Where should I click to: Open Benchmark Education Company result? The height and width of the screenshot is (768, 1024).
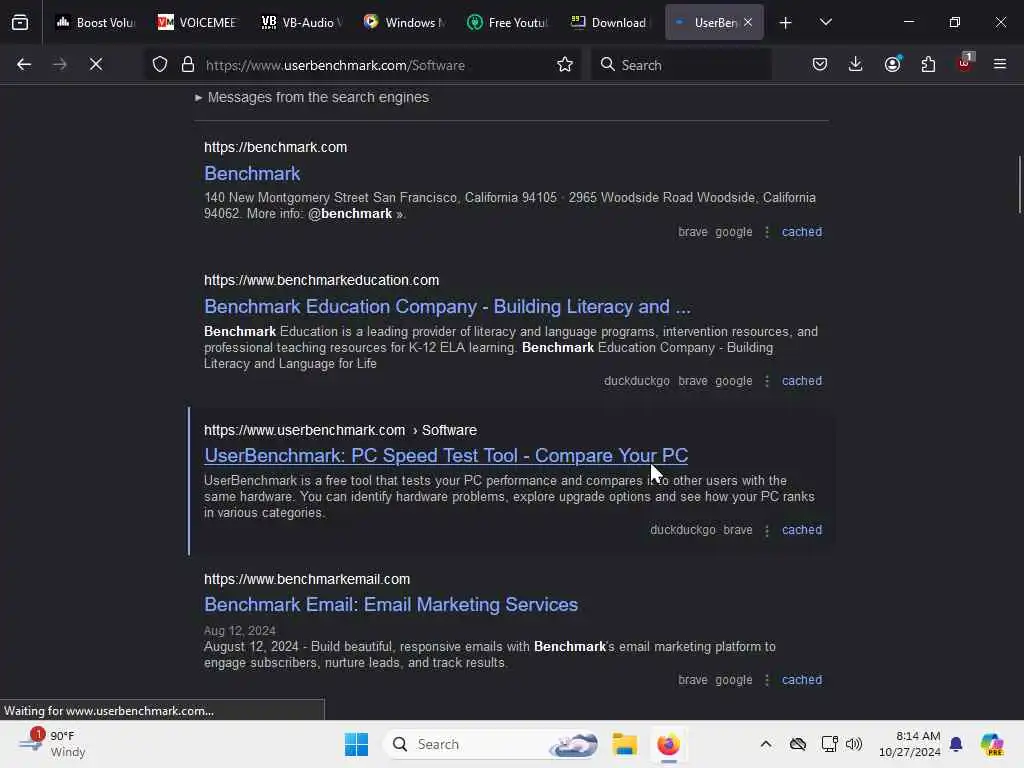click(x=447, y=307)
